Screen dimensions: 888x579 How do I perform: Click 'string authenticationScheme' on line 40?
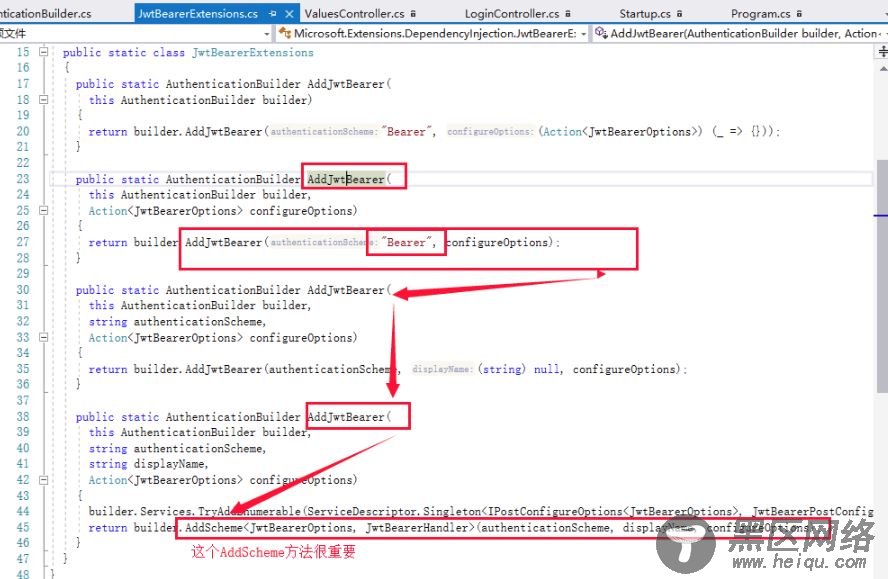177,449
